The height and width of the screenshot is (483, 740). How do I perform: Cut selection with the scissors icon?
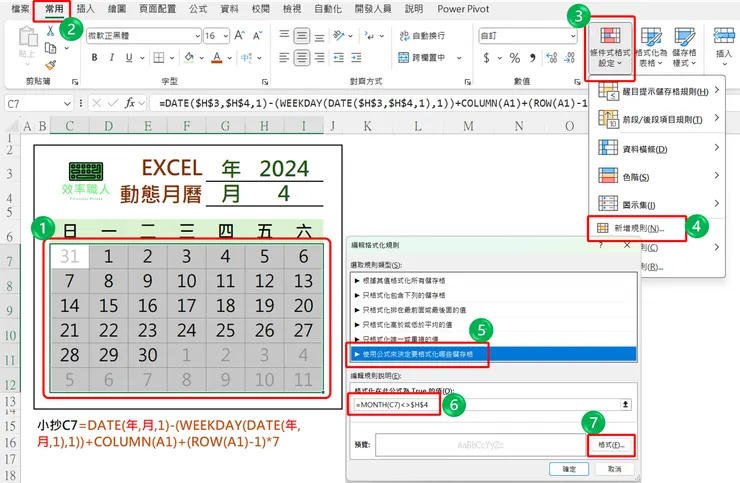pyautogui.click(x=50, y=32)
